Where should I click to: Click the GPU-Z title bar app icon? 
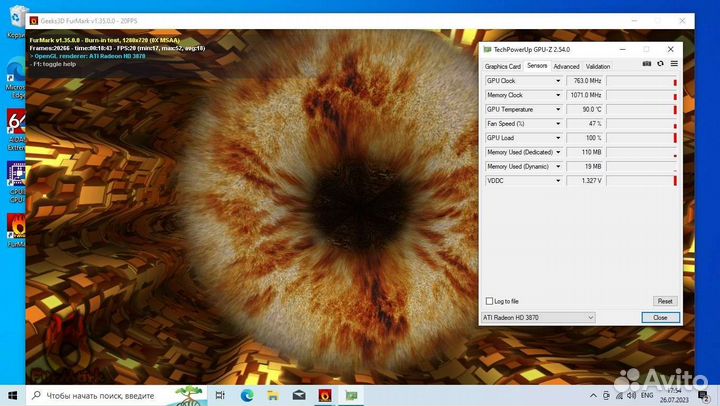pyautogui.click(x=488, y=49)
